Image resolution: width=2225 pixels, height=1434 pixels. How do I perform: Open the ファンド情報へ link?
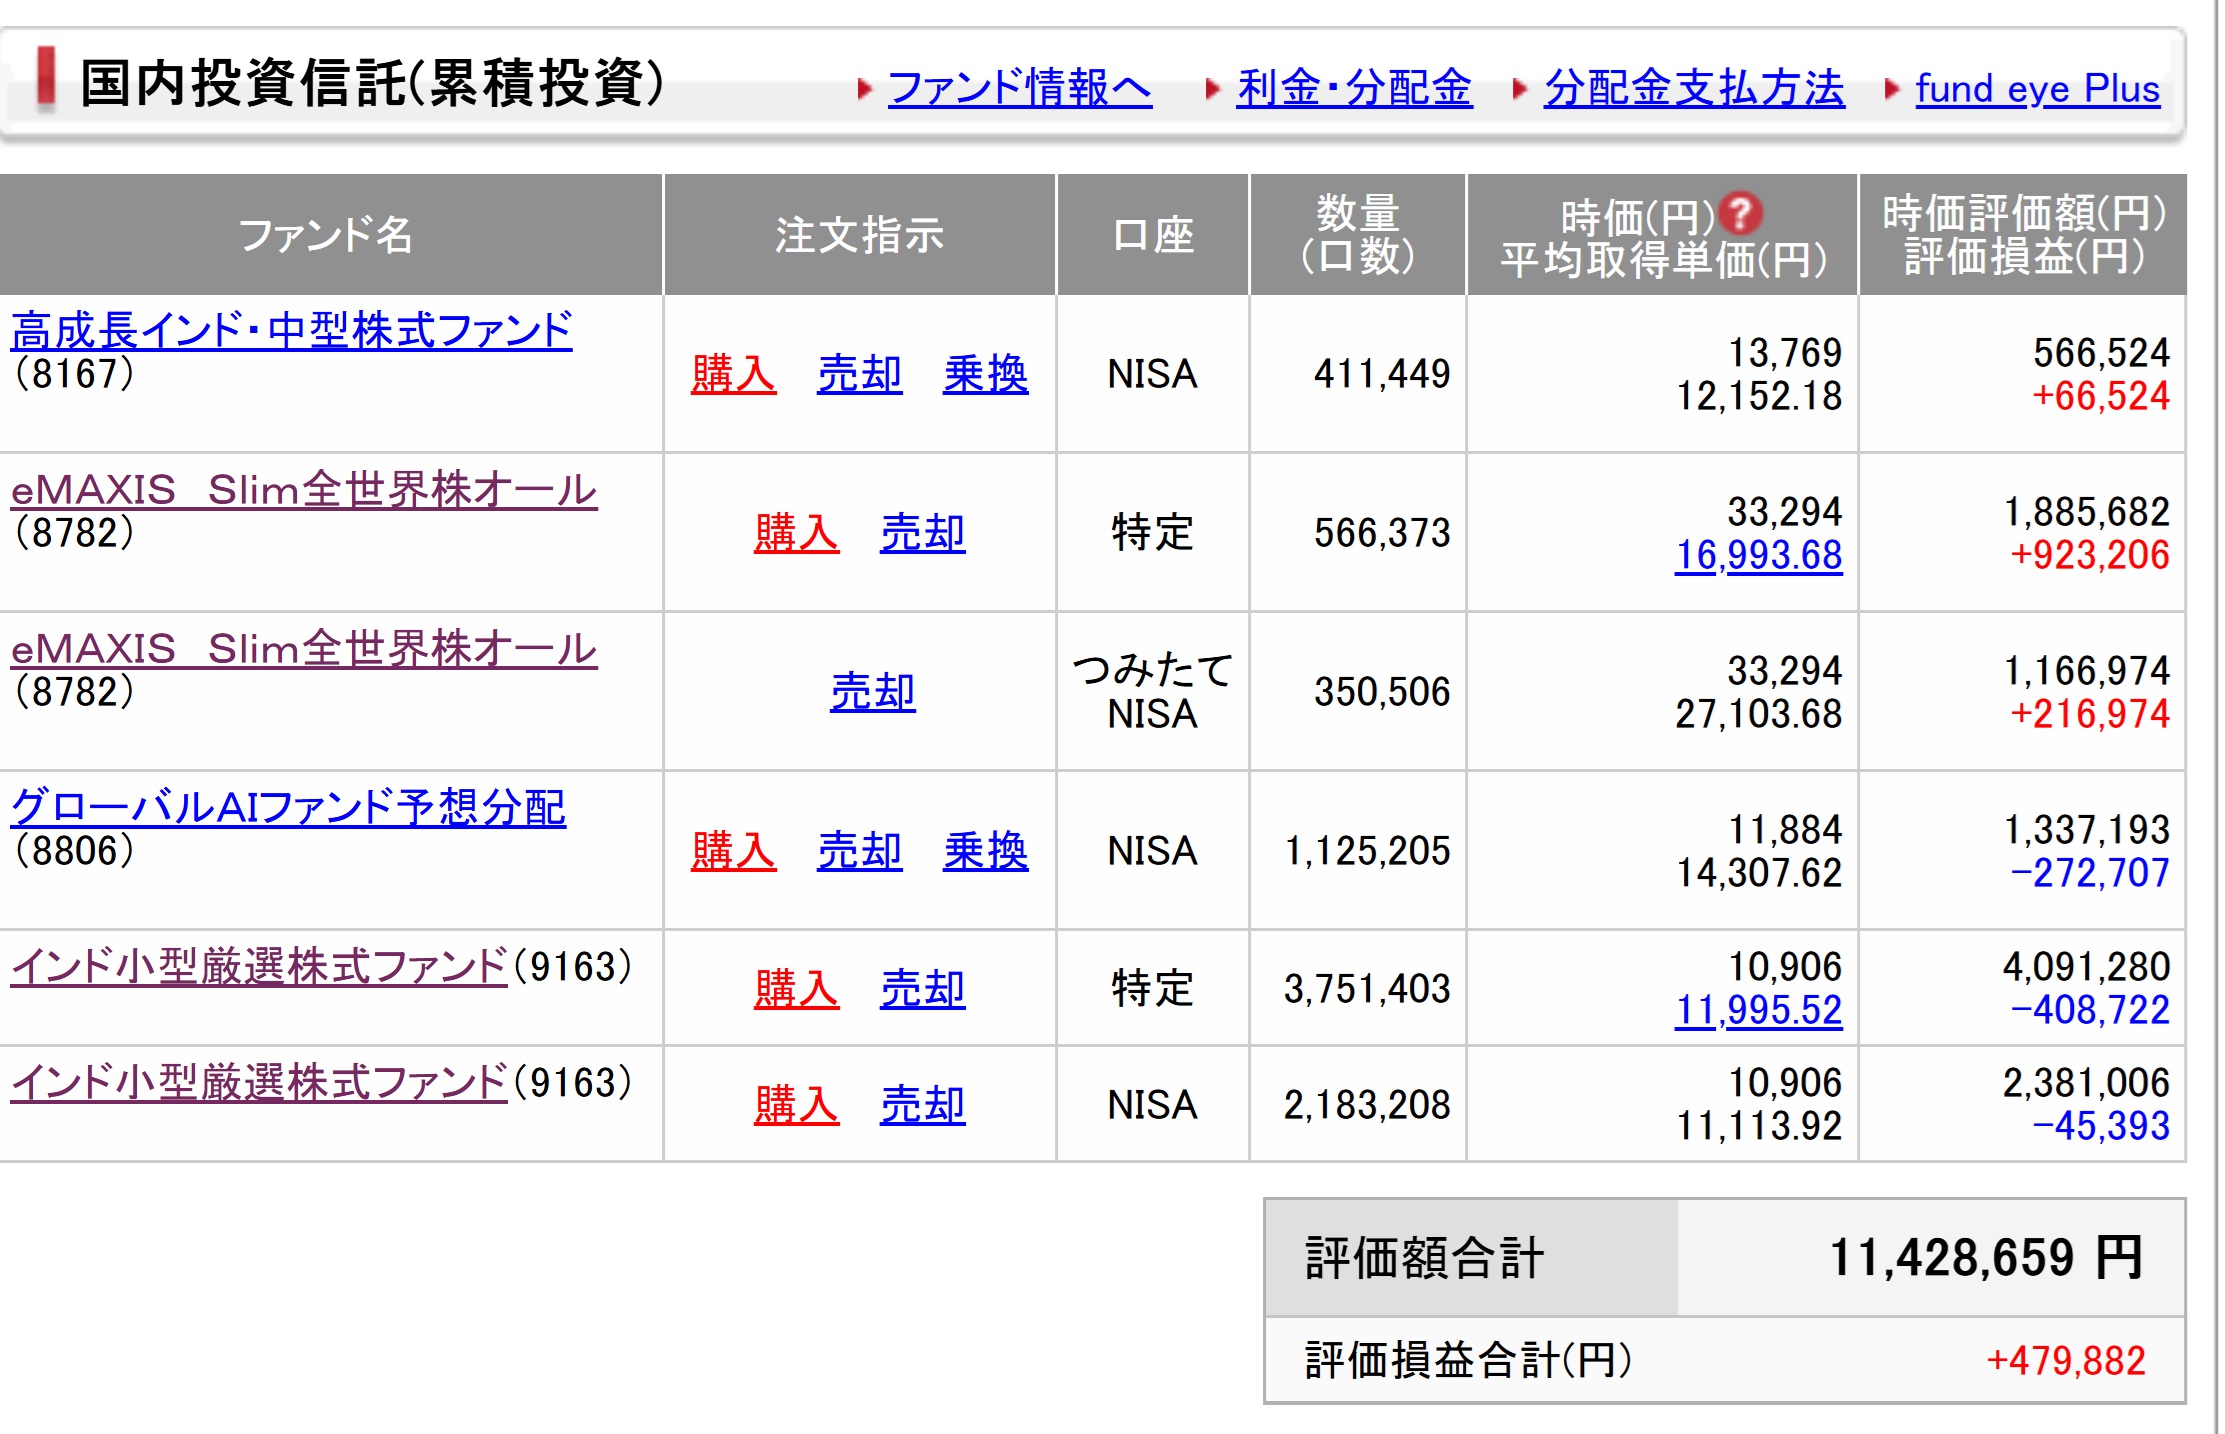[1019, 88]
